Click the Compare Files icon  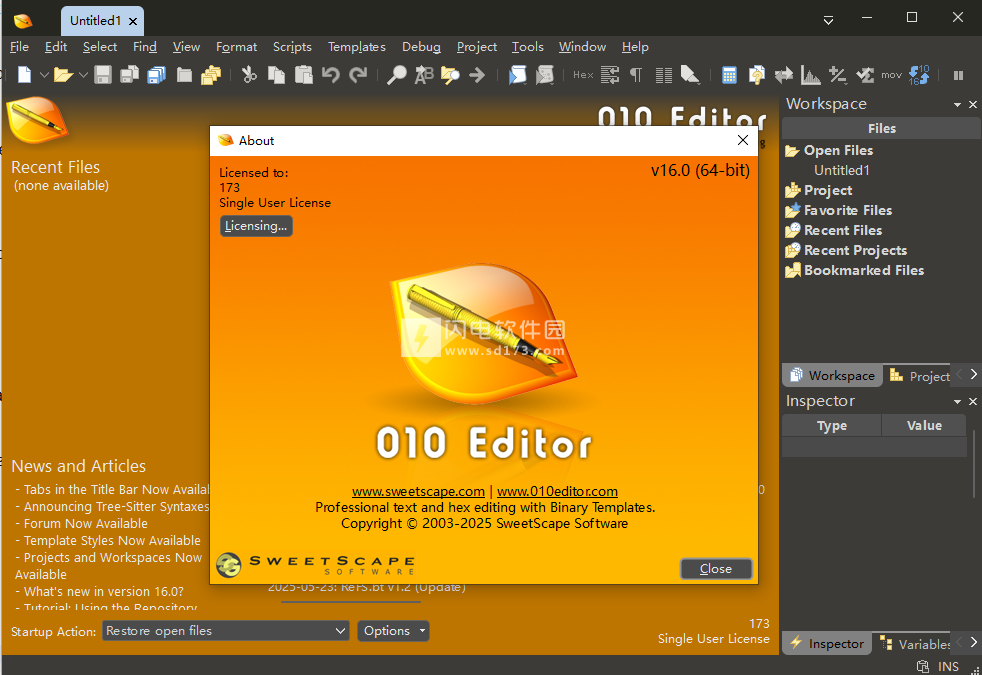(x=757, y=75)
